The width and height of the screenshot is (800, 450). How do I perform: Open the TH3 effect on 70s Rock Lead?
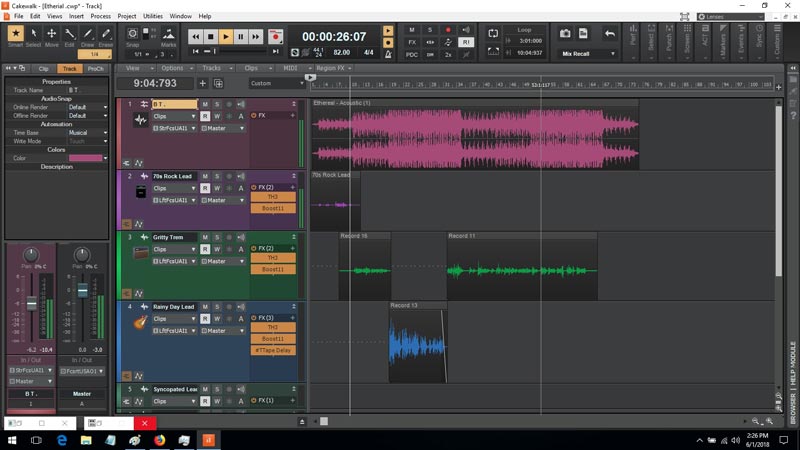[273, 197]
